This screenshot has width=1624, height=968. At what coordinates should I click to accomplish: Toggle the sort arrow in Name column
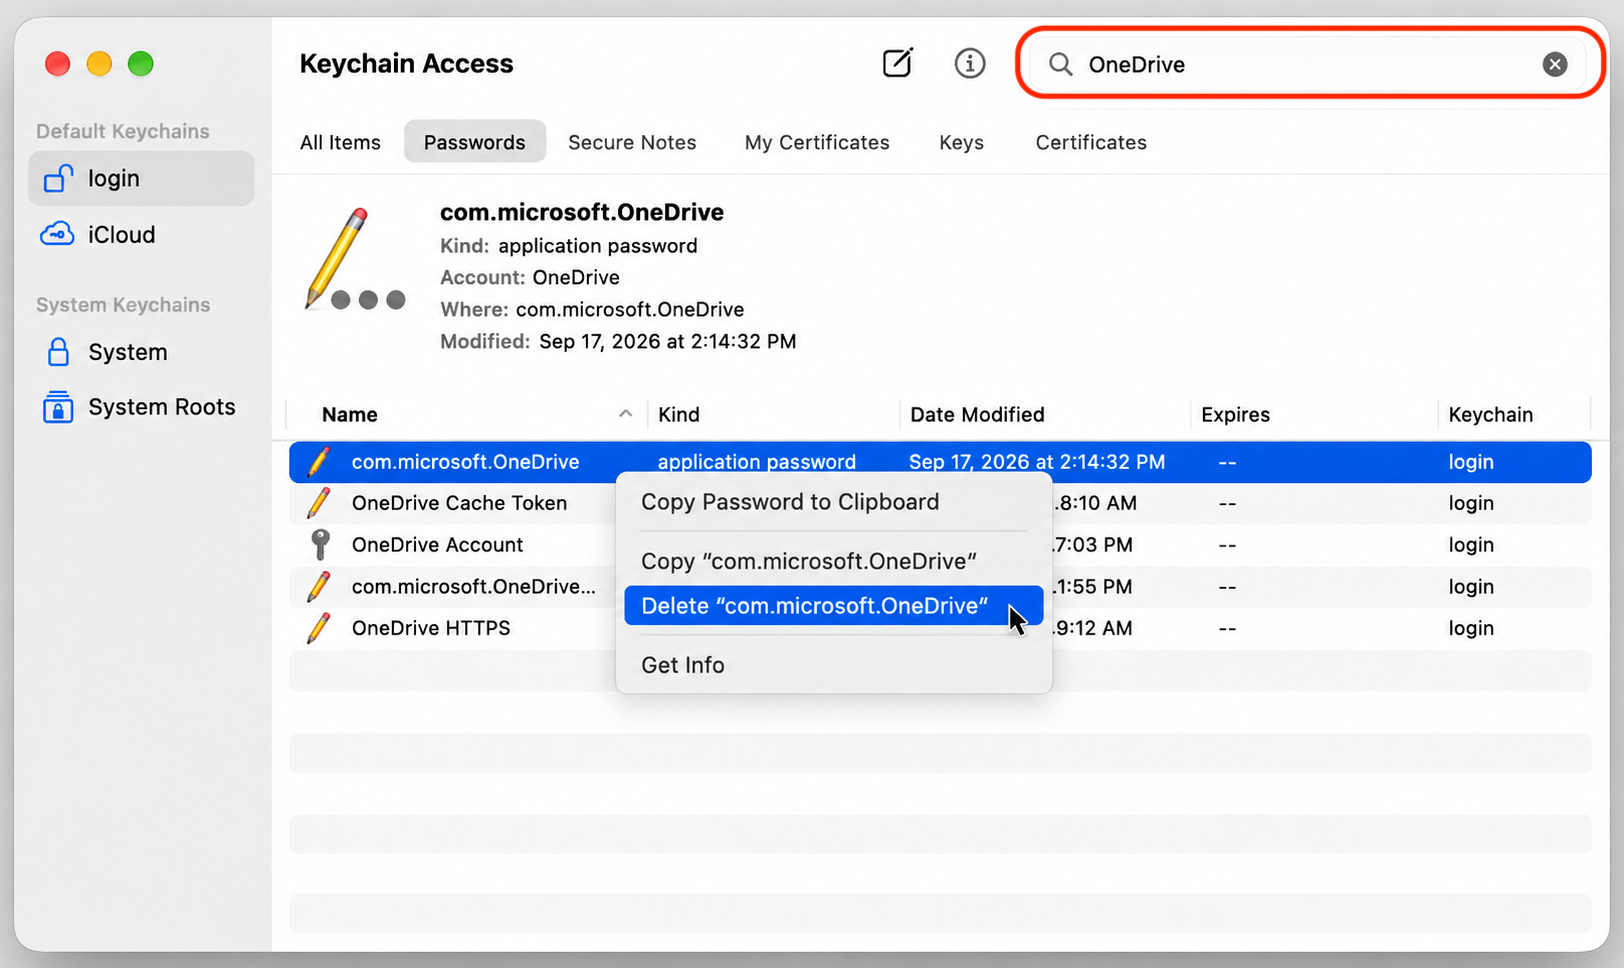coord(625,413)
